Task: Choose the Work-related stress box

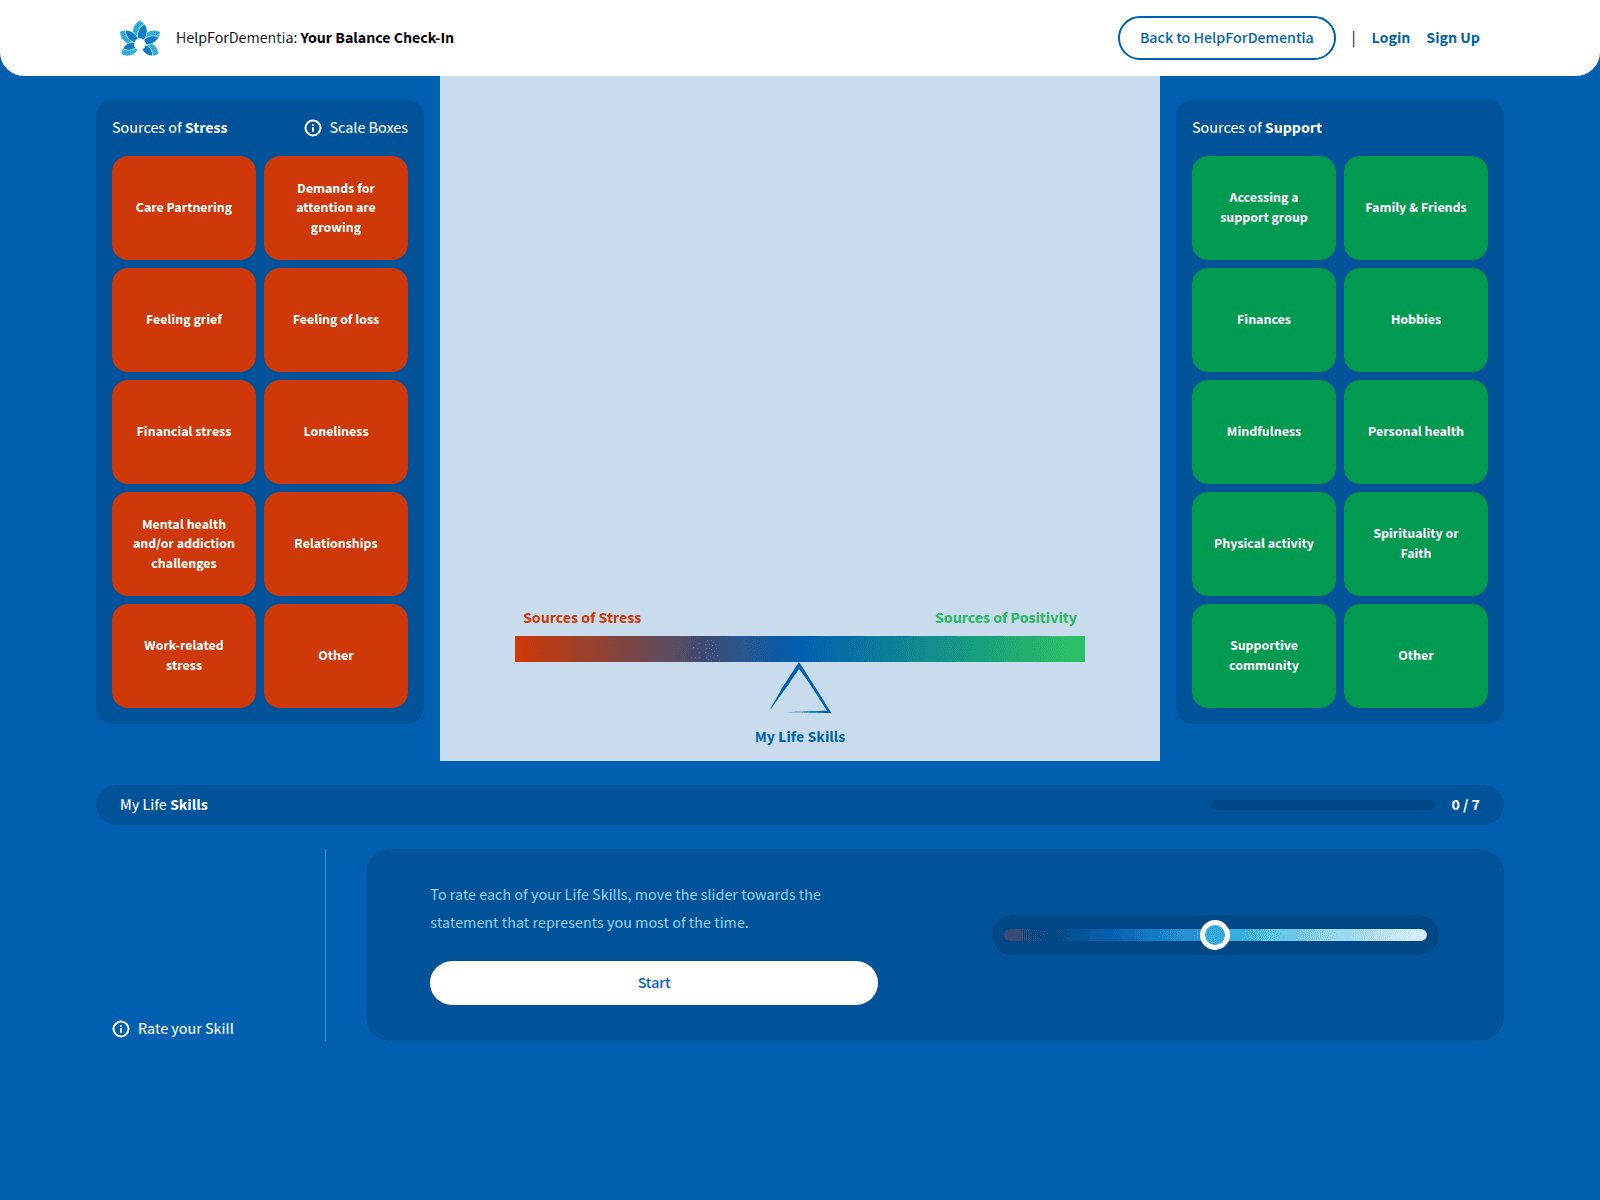Action: pyautogui.click(x=184, y=656)
